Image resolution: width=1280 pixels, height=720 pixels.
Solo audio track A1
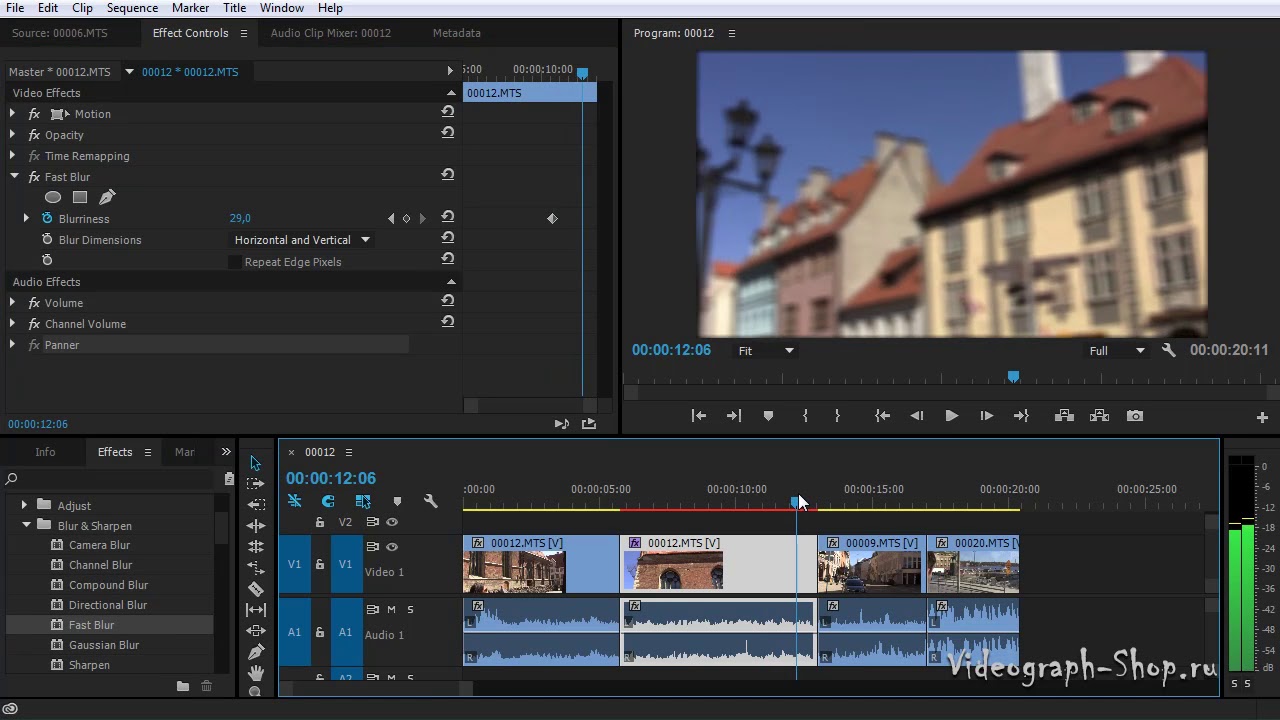click(x=410, y=609)
